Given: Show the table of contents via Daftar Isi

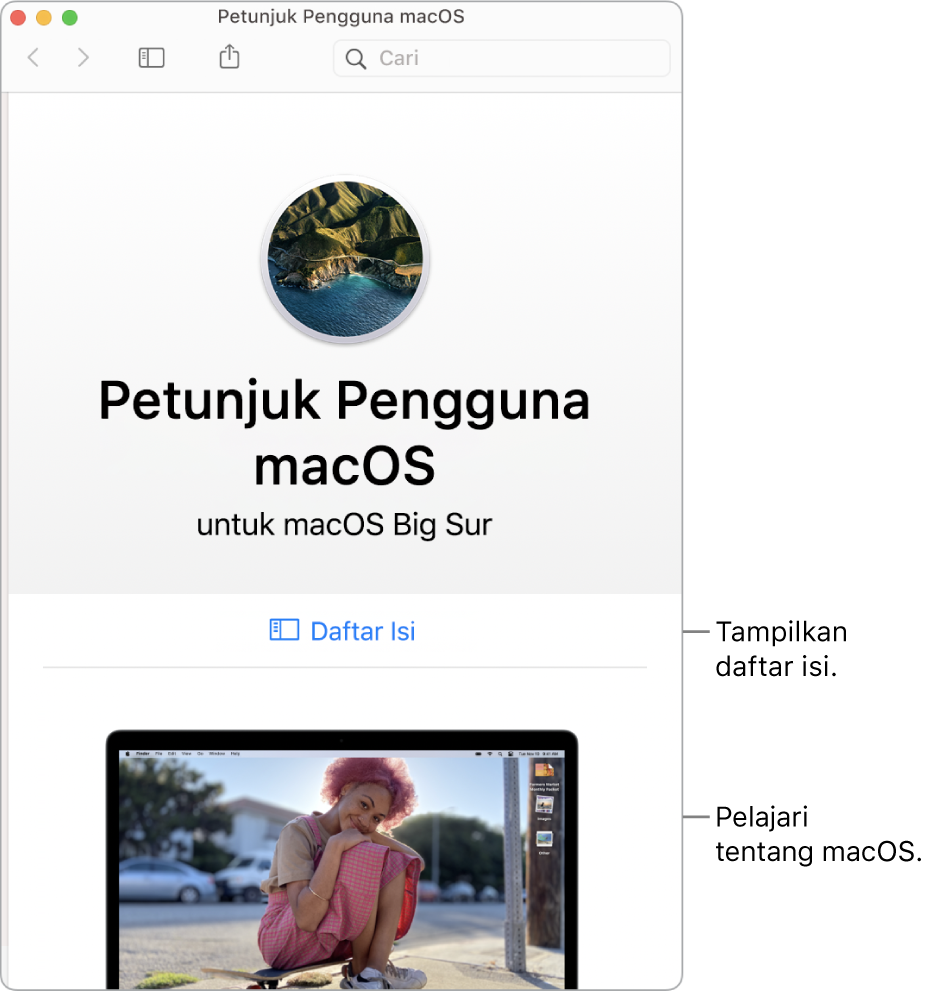Looking at the screenshot, I should coord(362,631).
